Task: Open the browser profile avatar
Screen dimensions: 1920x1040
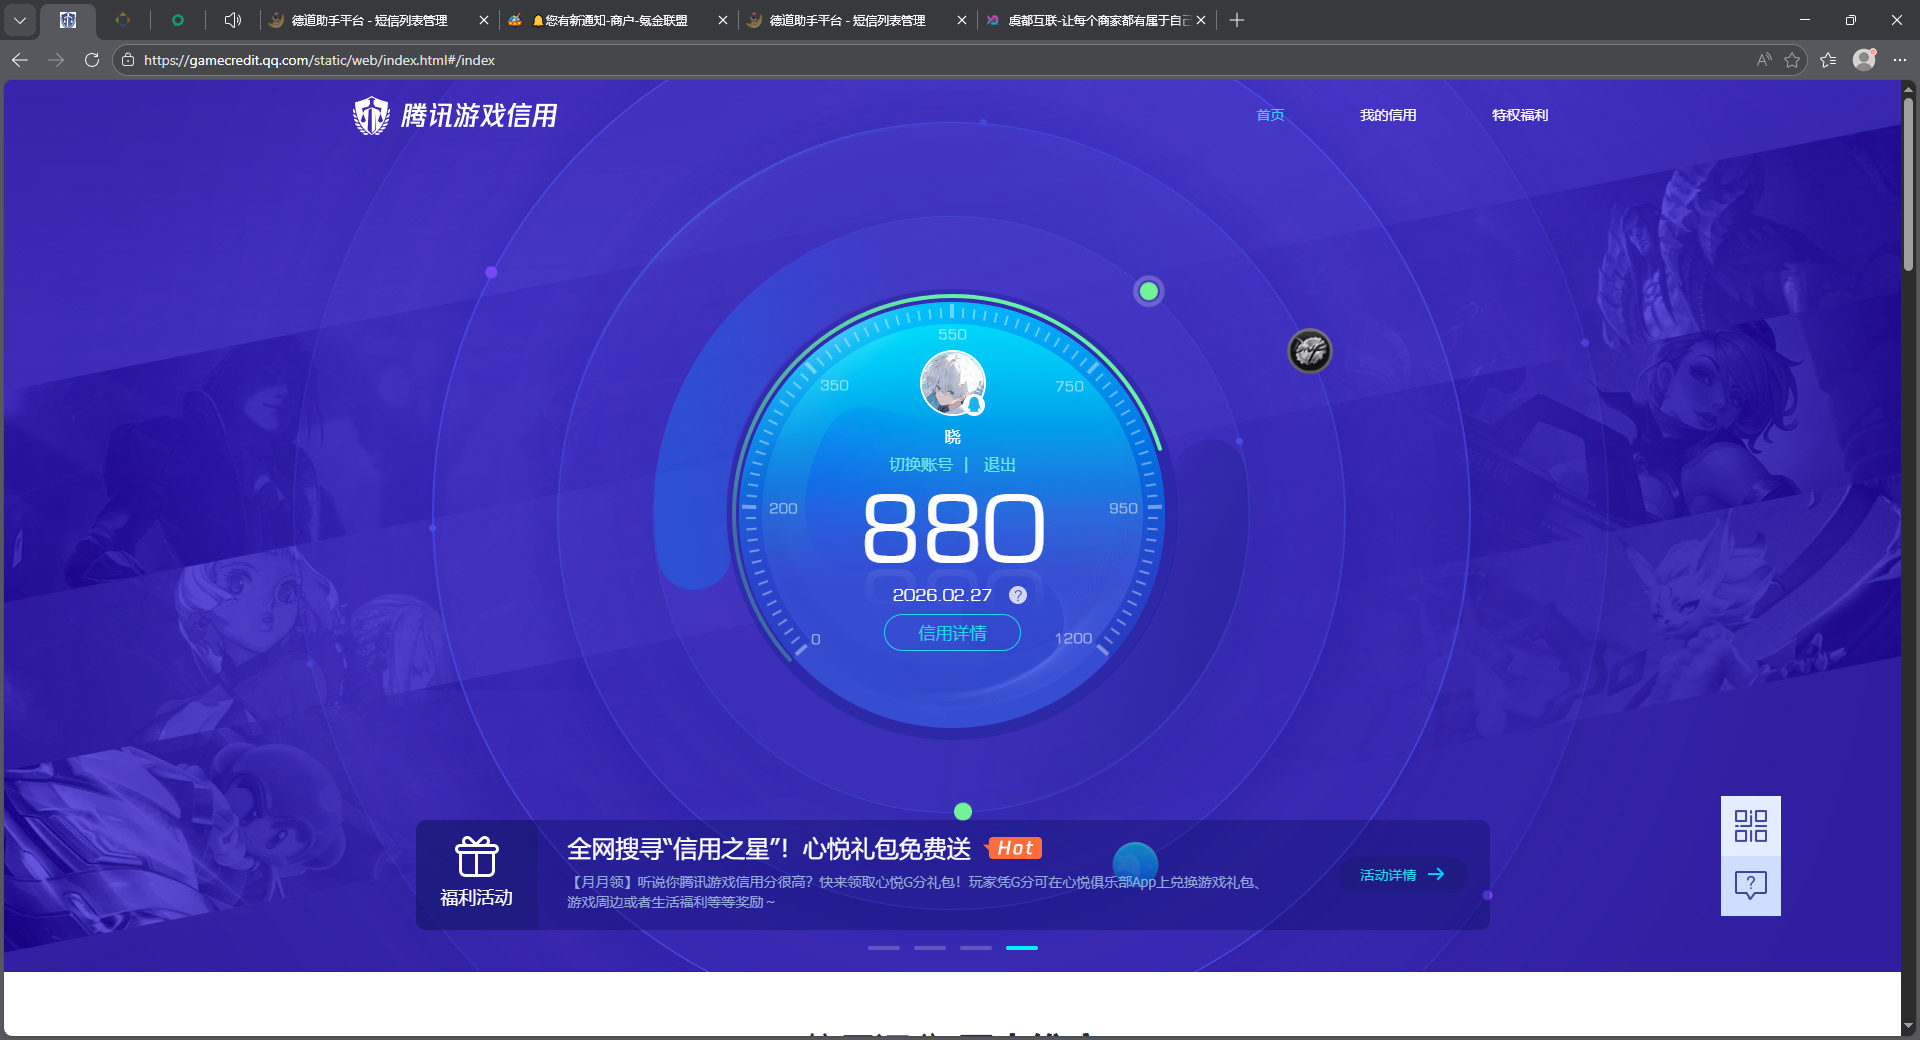Action: (x=1864, y=60)
